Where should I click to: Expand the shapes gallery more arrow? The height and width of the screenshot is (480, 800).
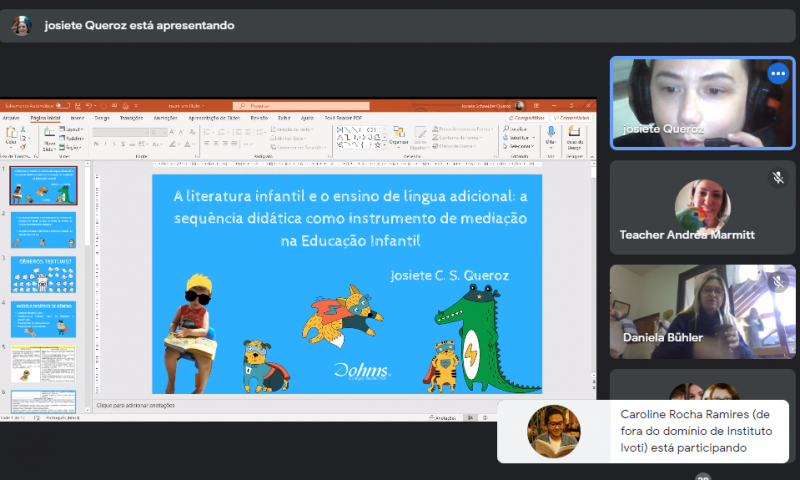[384, 146]
